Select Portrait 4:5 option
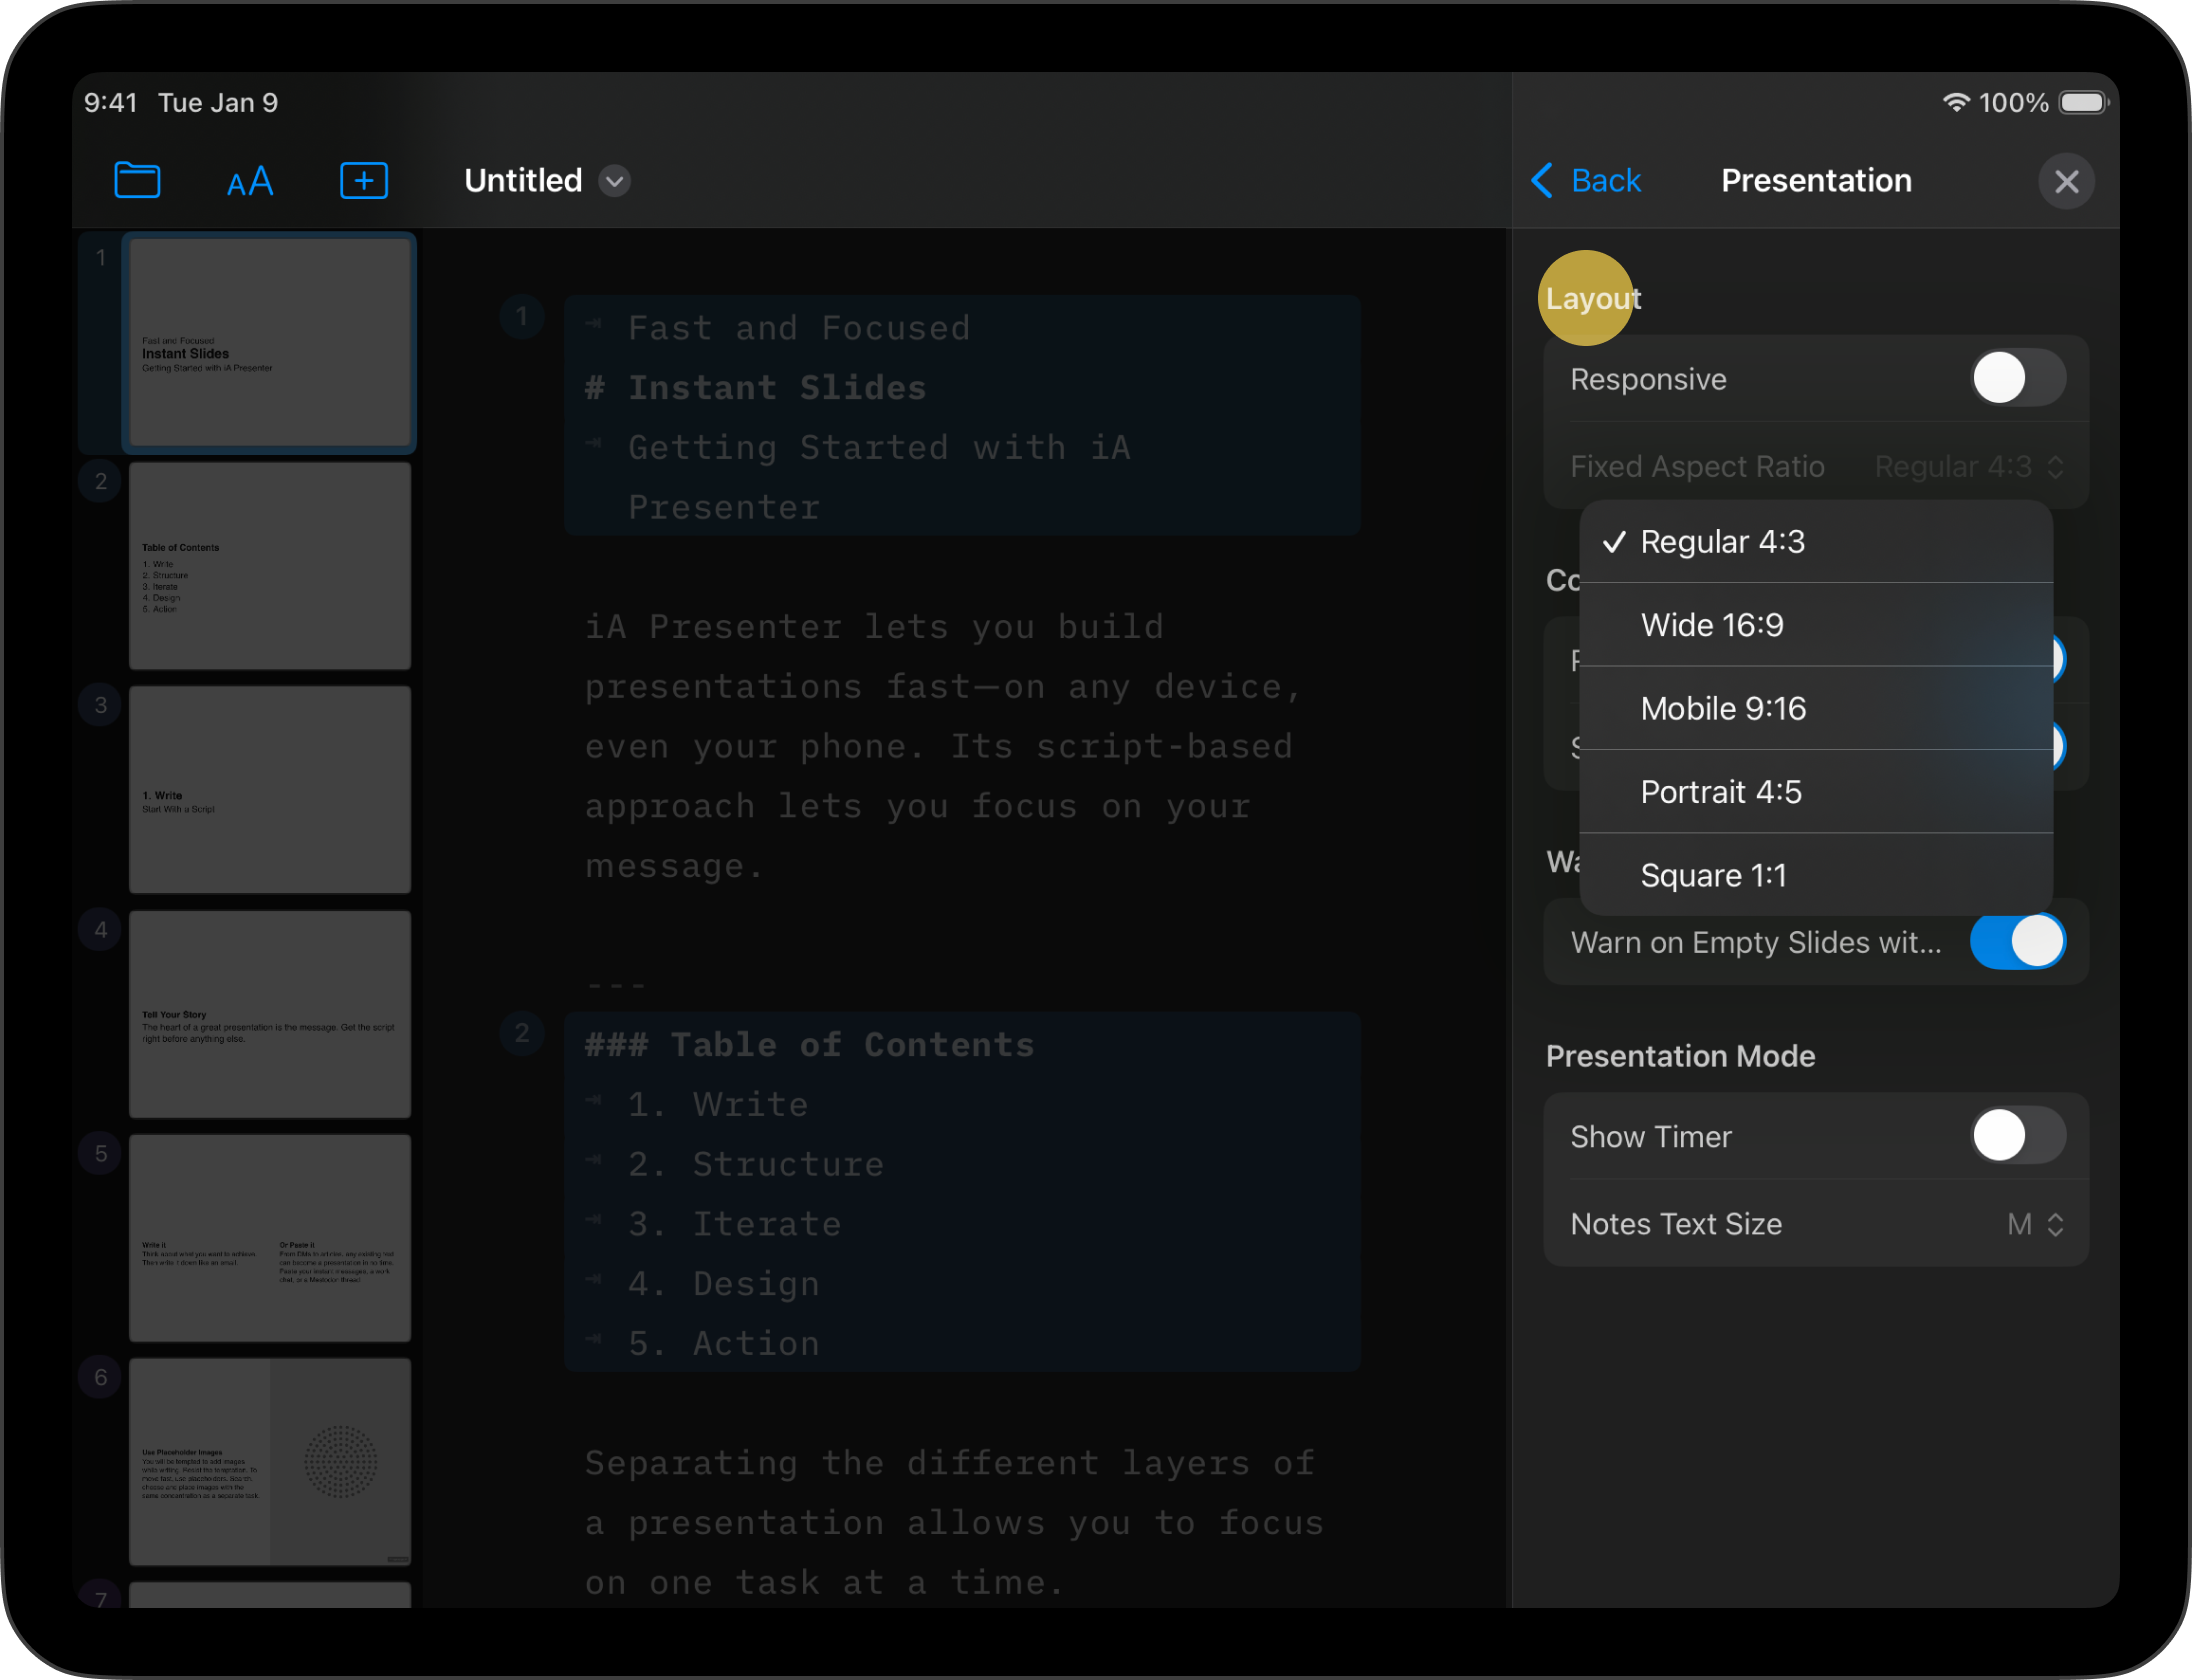 [1720, 793]
